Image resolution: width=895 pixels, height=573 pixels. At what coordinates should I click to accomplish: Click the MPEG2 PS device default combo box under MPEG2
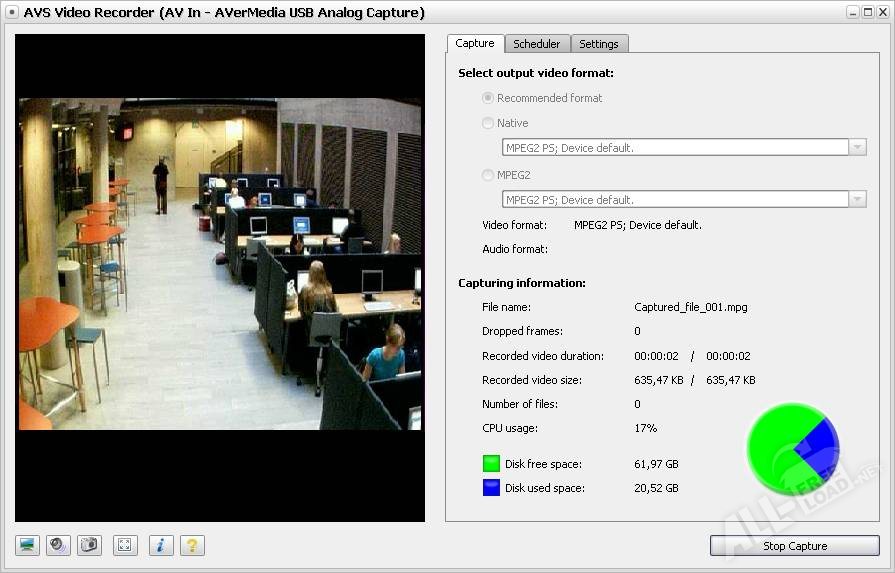pyautogui.click(x=684, y=199)
